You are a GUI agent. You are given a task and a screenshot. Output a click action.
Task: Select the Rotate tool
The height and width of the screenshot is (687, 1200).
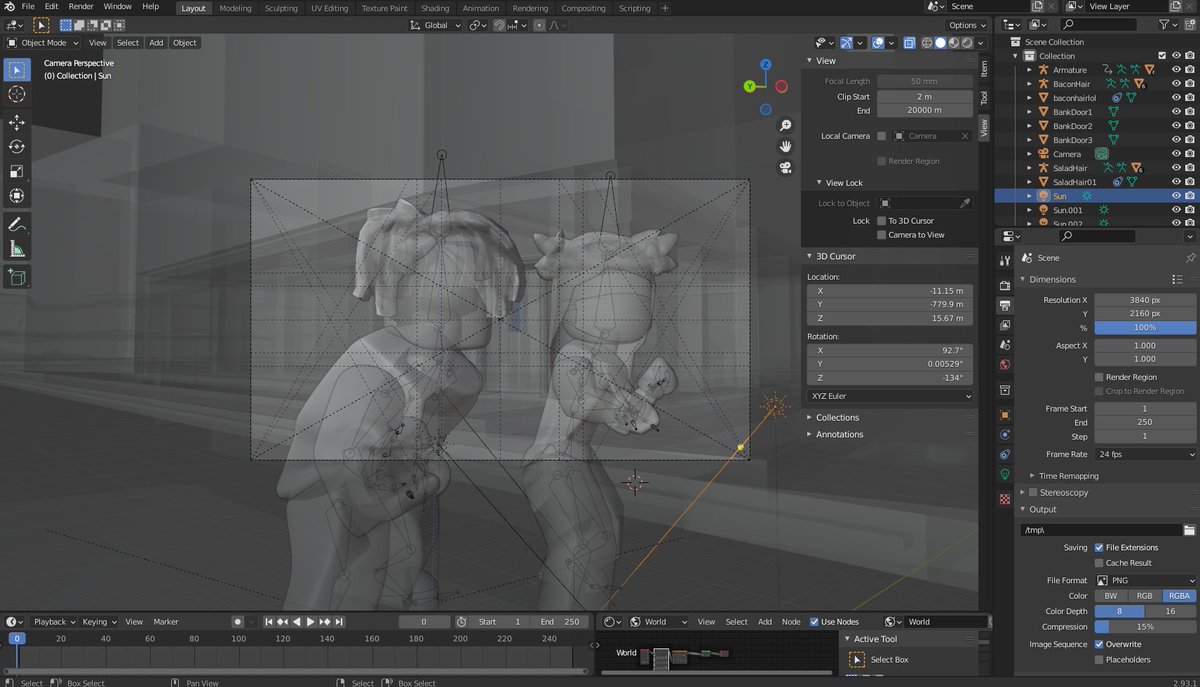click(x=16, y=147)
